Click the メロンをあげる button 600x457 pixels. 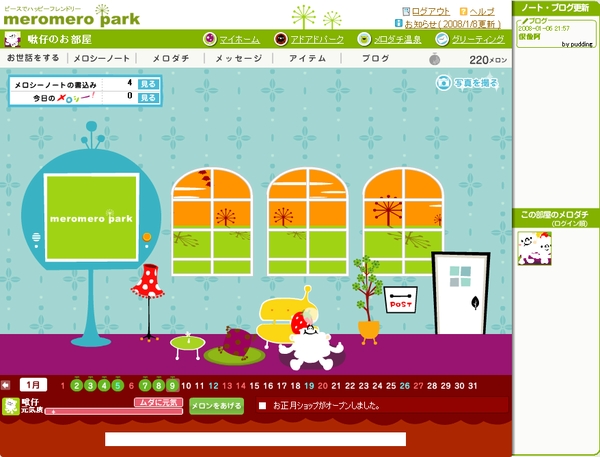point(217,406)
